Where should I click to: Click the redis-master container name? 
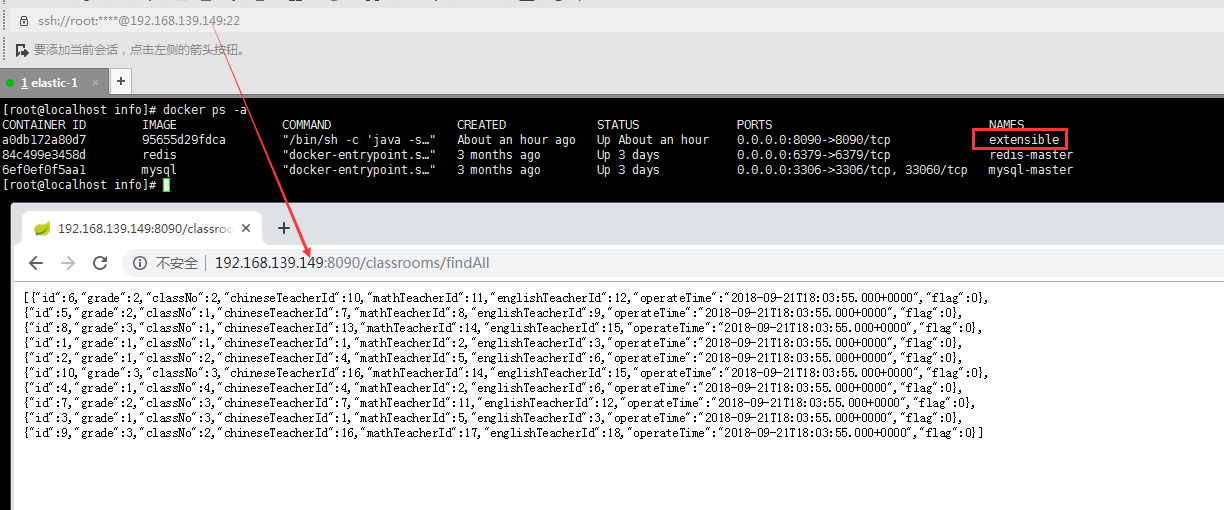coord(1031,155)
